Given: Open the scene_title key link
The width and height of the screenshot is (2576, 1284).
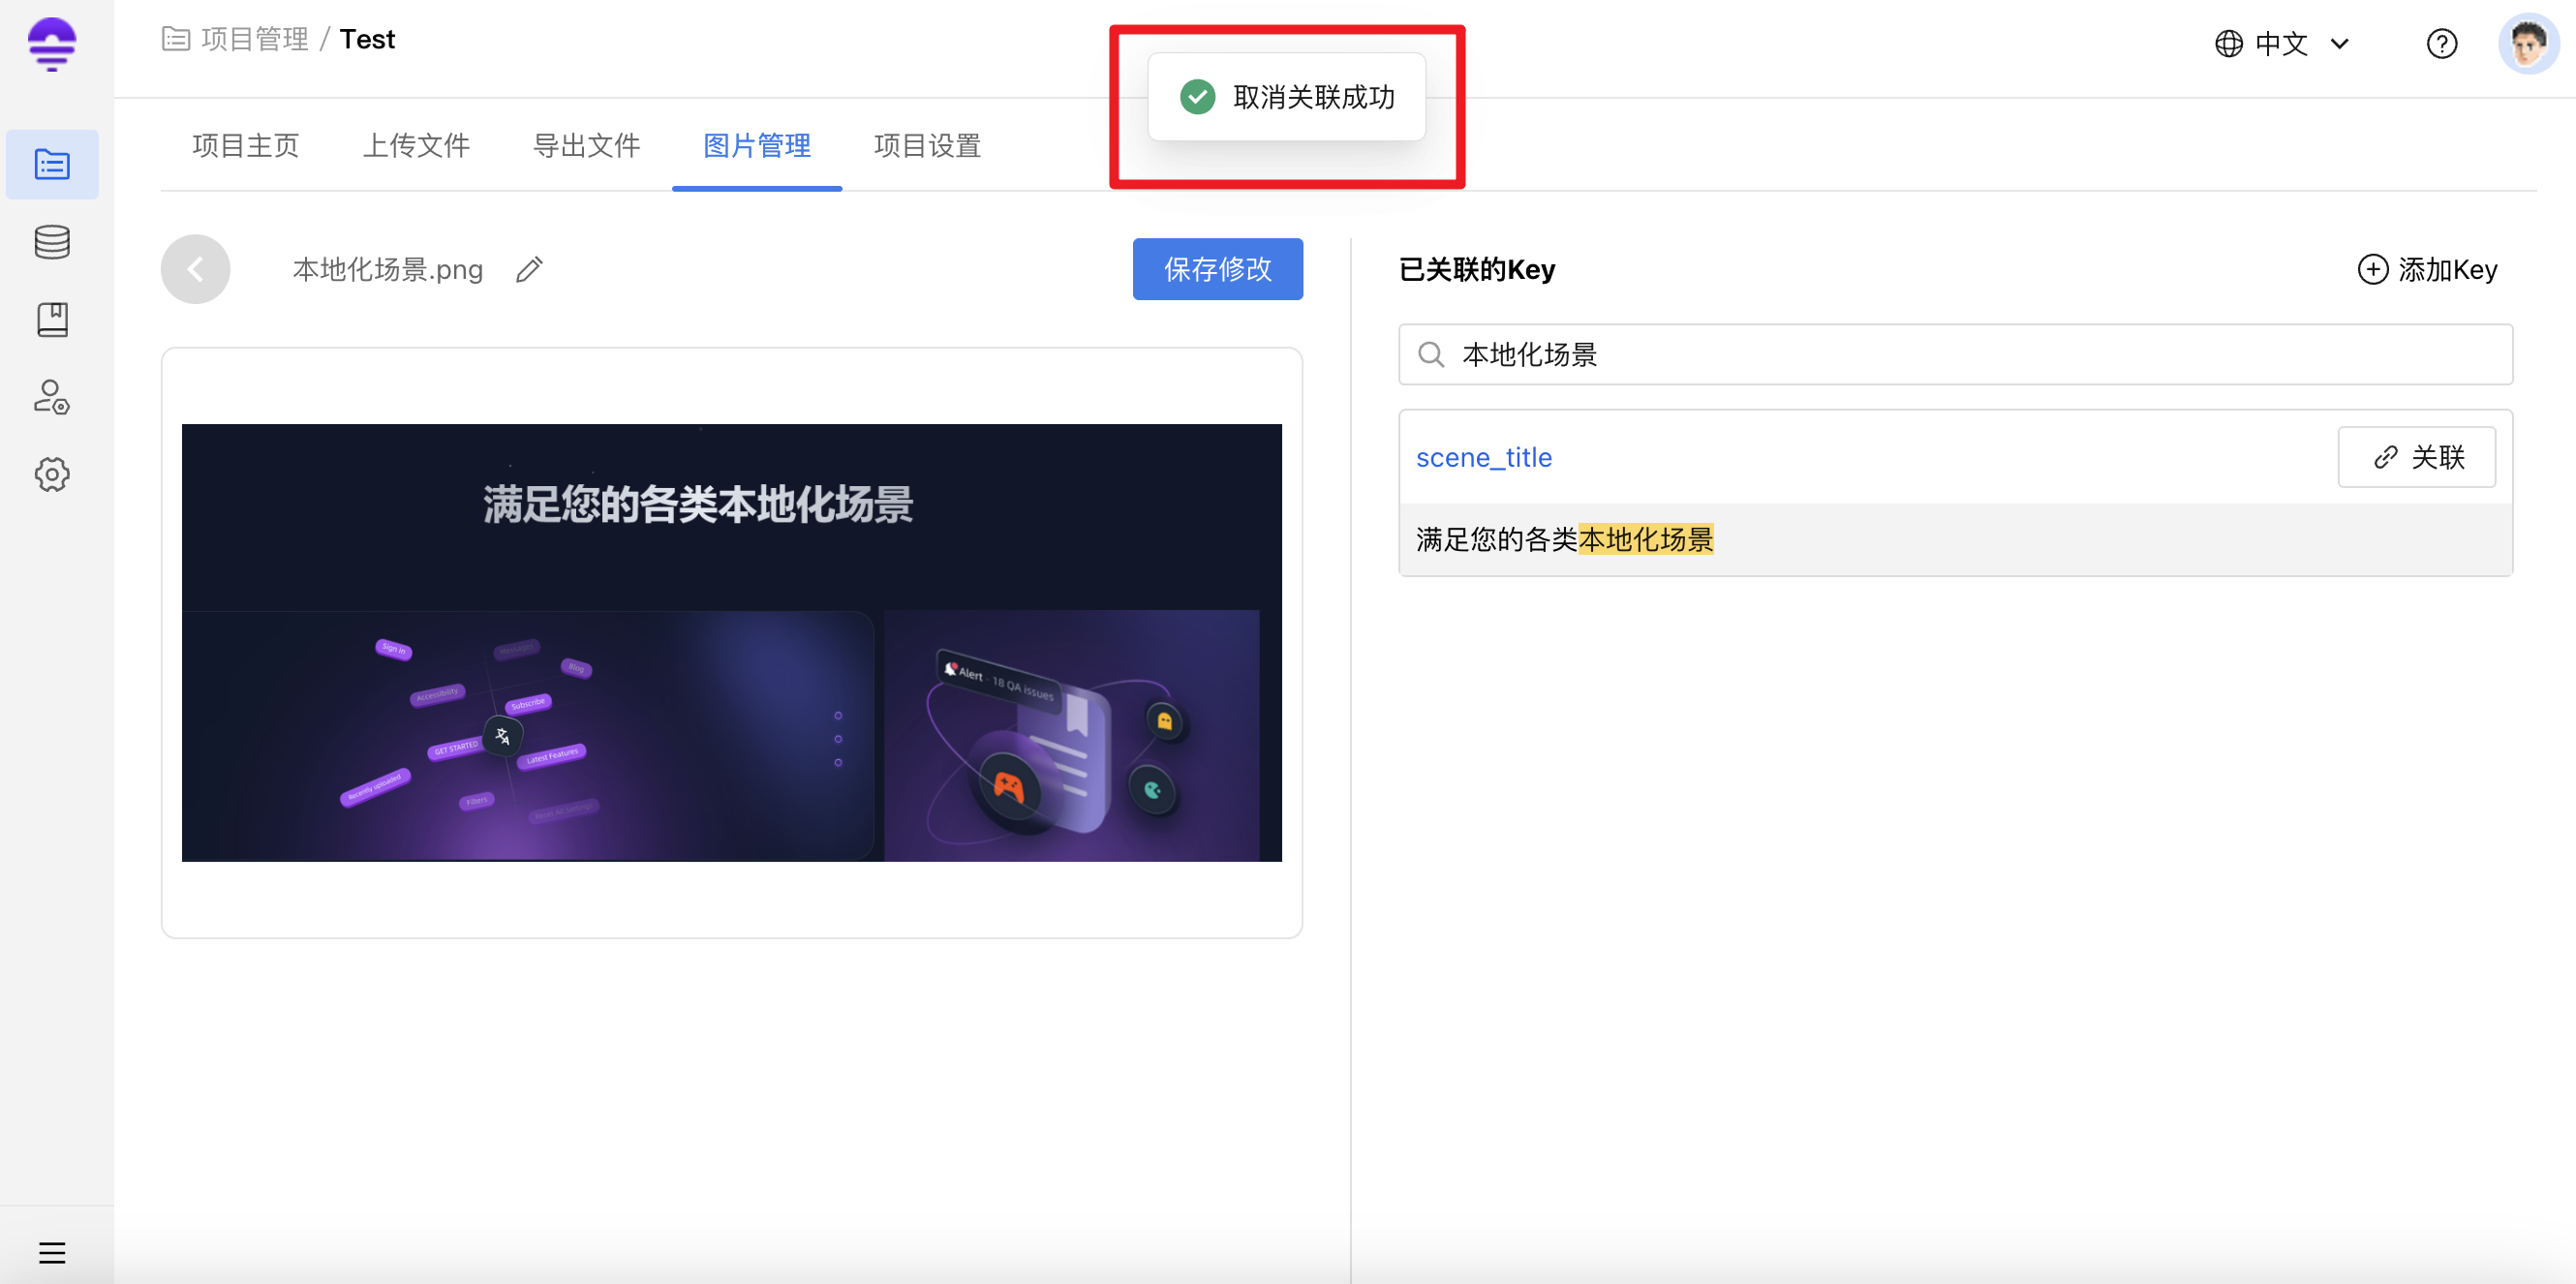Looking at the screenshot, I should 1484,458.
